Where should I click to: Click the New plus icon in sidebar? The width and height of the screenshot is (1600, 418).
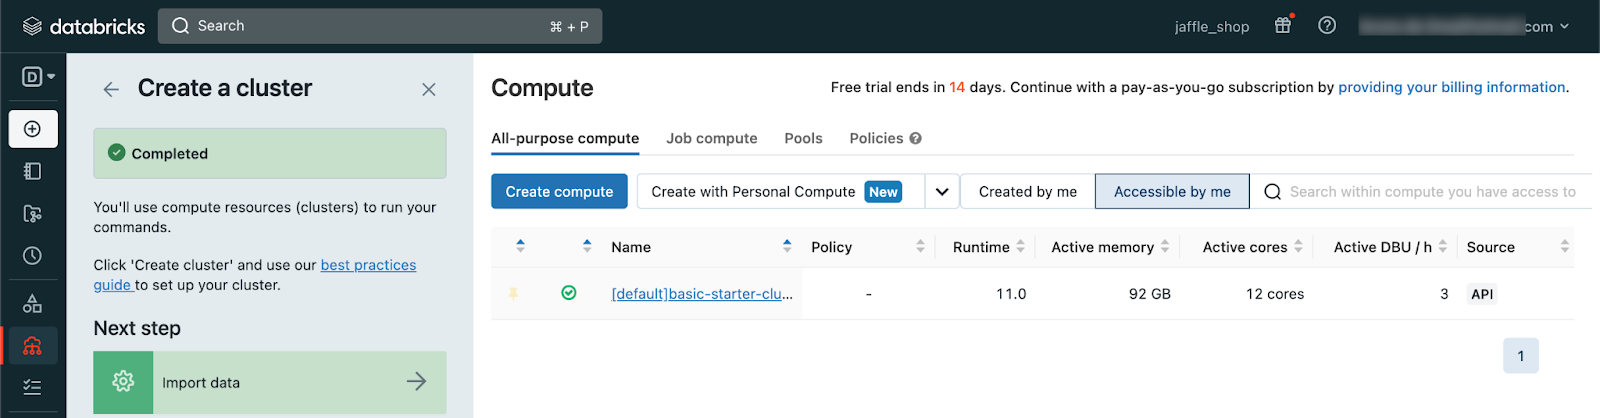click(33, 129)
